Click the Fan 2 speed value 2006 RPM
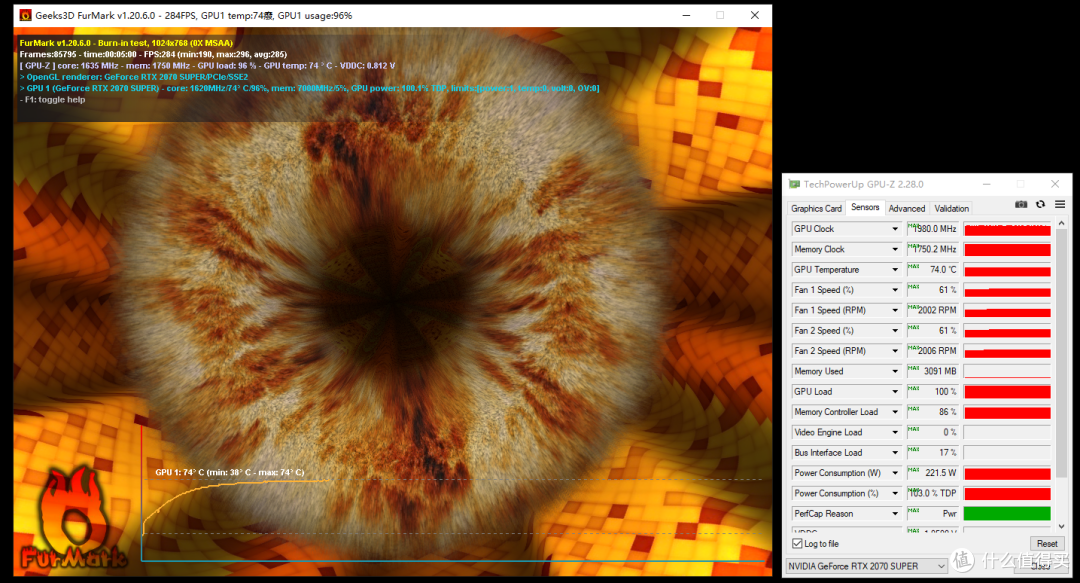Image resolution: width=1080 pixels, height=583 pixels. (933, 351)
